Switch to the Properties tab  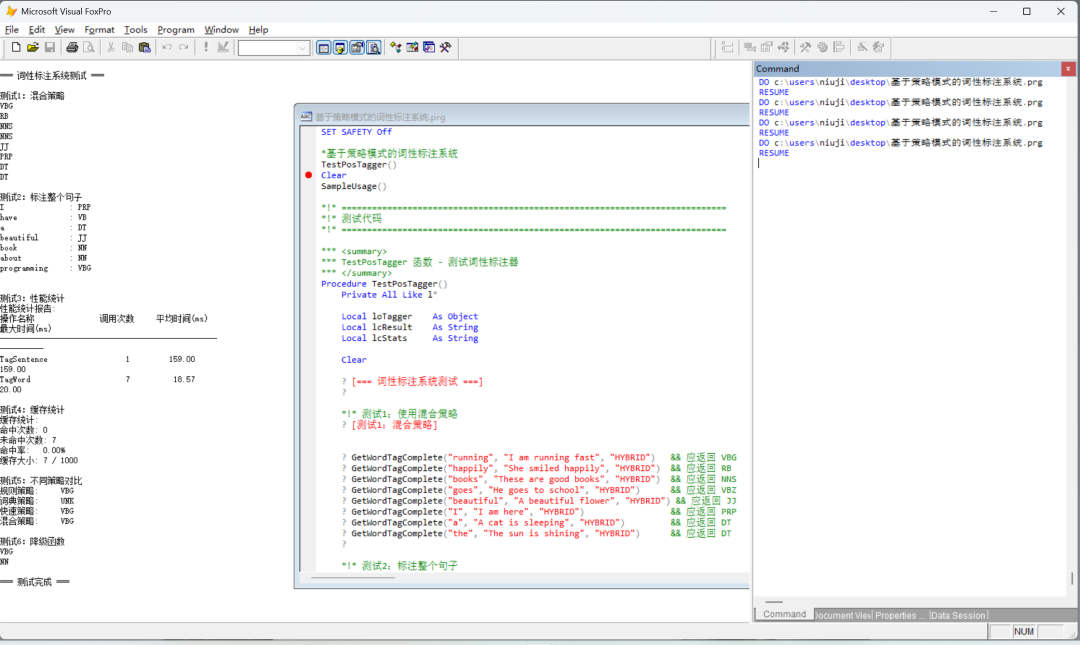click(900, 615)
